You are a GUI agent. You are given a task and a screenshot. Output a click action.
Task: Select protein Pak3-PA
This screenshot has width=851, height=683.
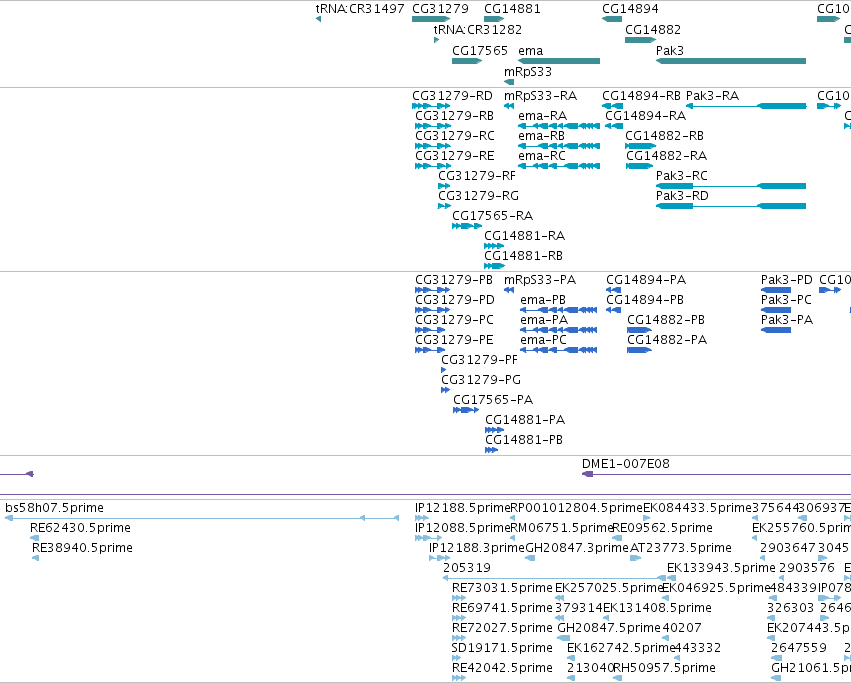(787, 320)
